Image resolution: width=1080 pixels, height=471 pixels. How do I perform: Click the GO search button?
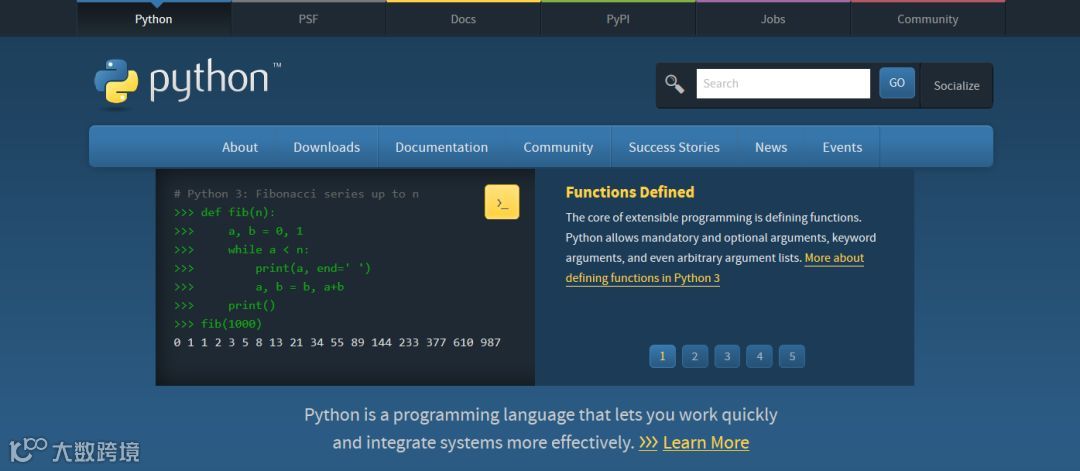[x=897, y=83]
